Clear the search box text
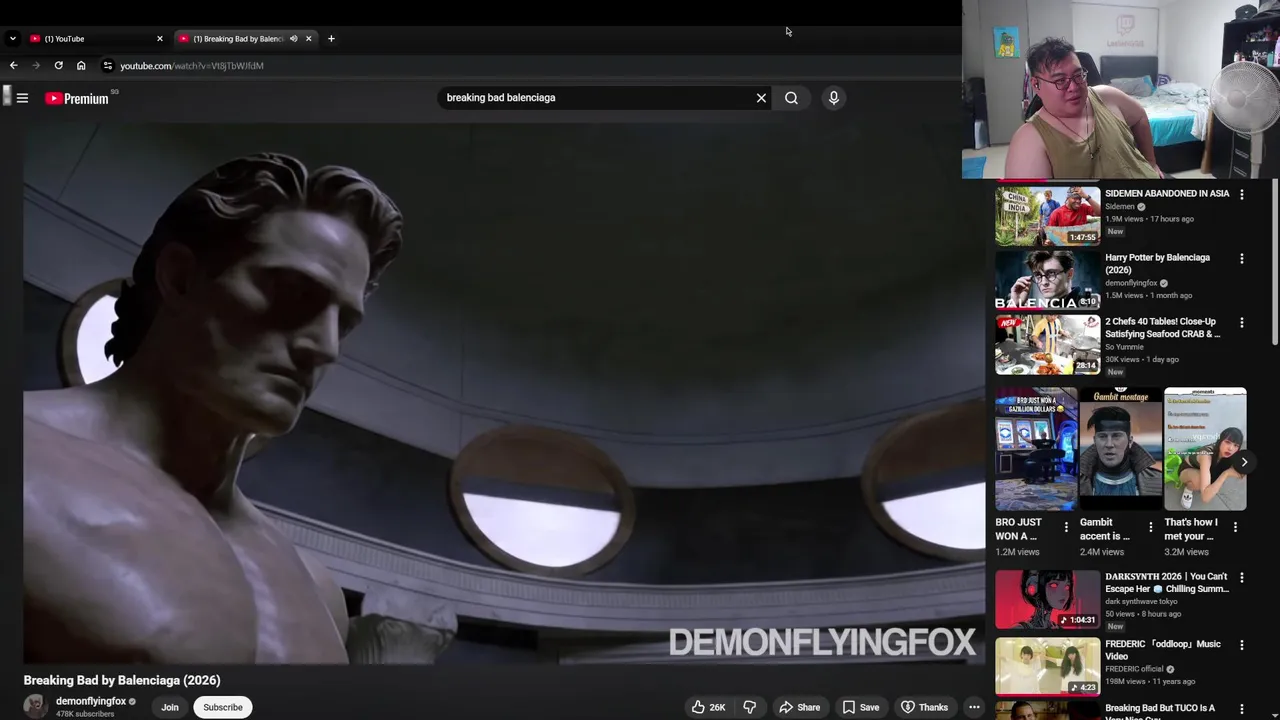 click(761, 98)
